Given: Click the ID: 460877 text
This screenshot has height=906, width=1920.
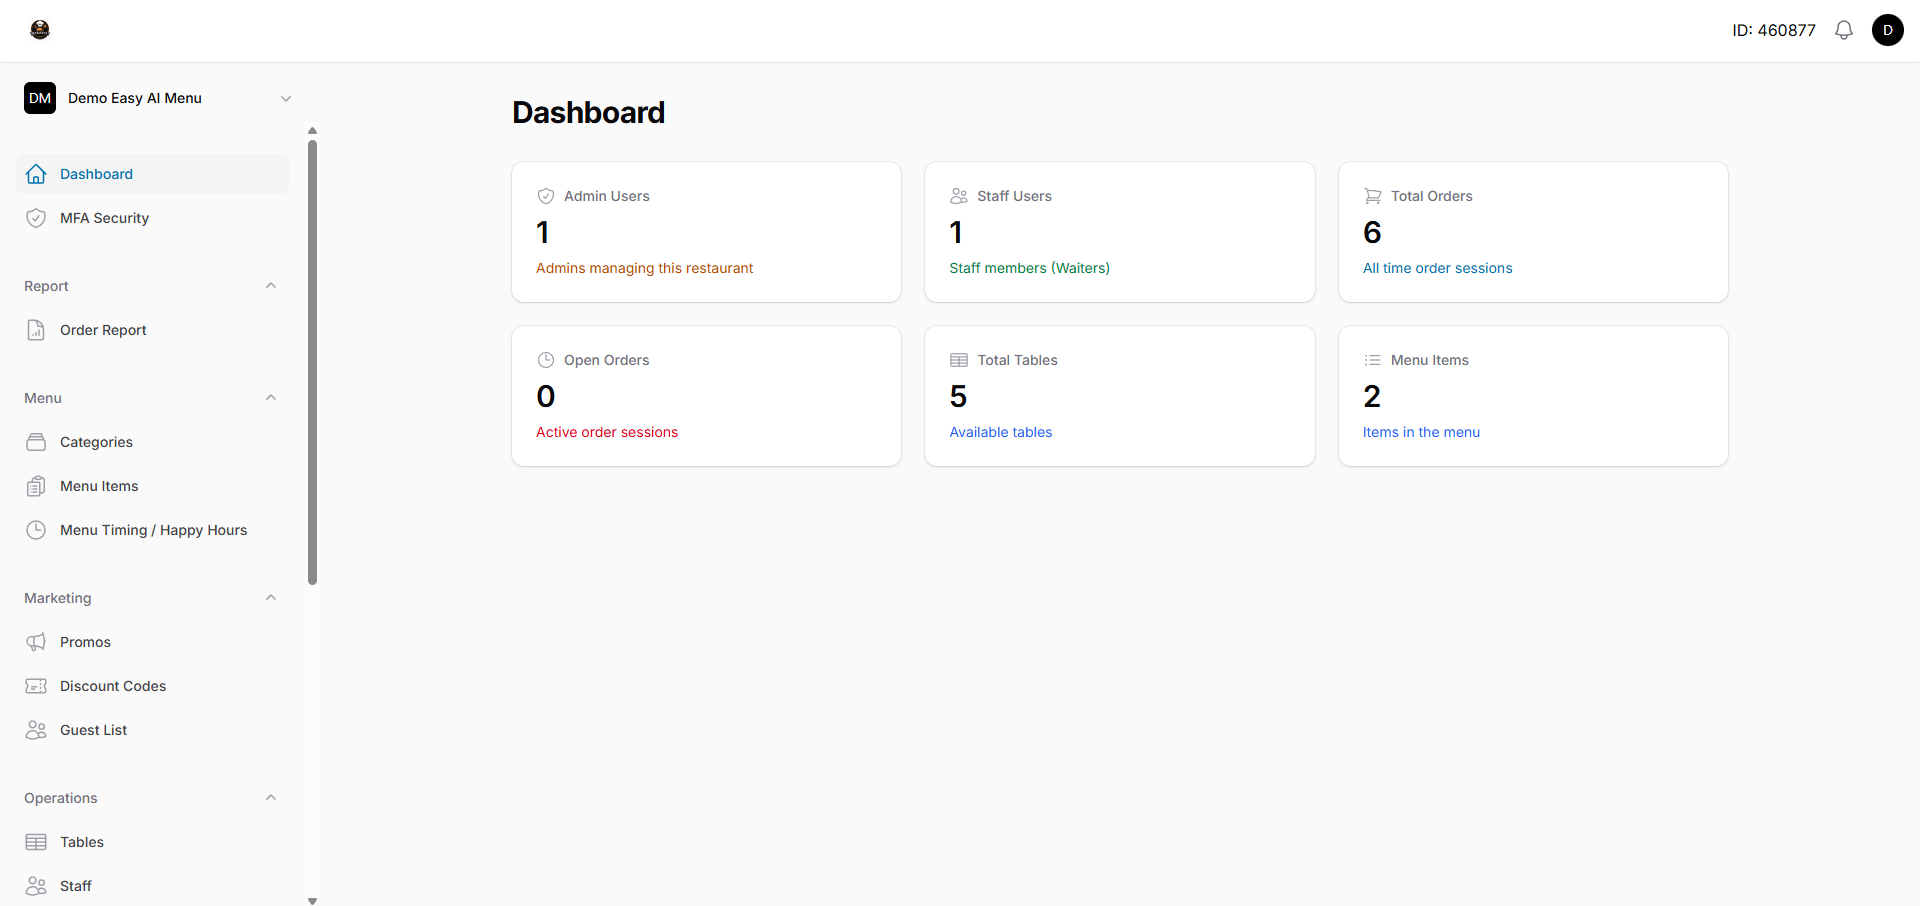Looking at the screenshot, I should (x=1773, y=30).
